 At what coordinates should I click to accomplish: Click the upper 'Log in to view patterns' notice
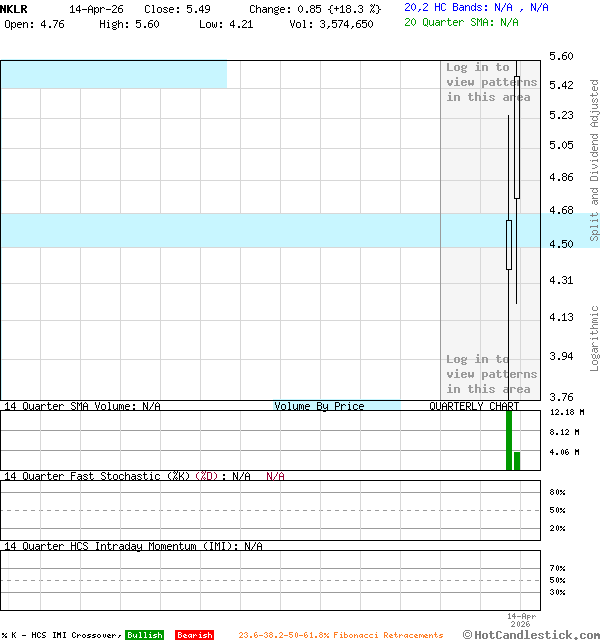[491, 82]
